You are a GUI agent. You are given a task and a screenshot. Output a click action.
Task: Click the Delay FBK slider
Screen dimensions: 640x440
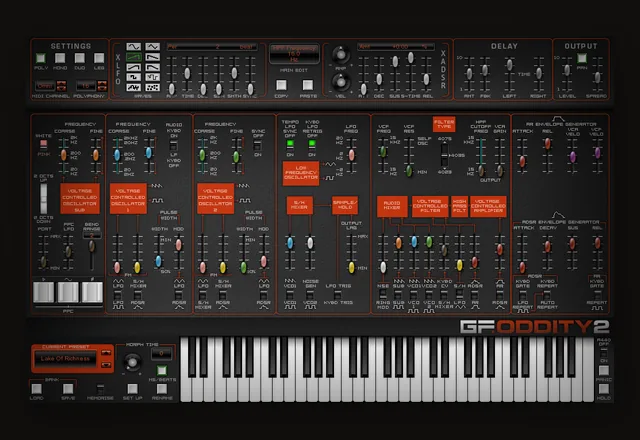tap(485, 70)
